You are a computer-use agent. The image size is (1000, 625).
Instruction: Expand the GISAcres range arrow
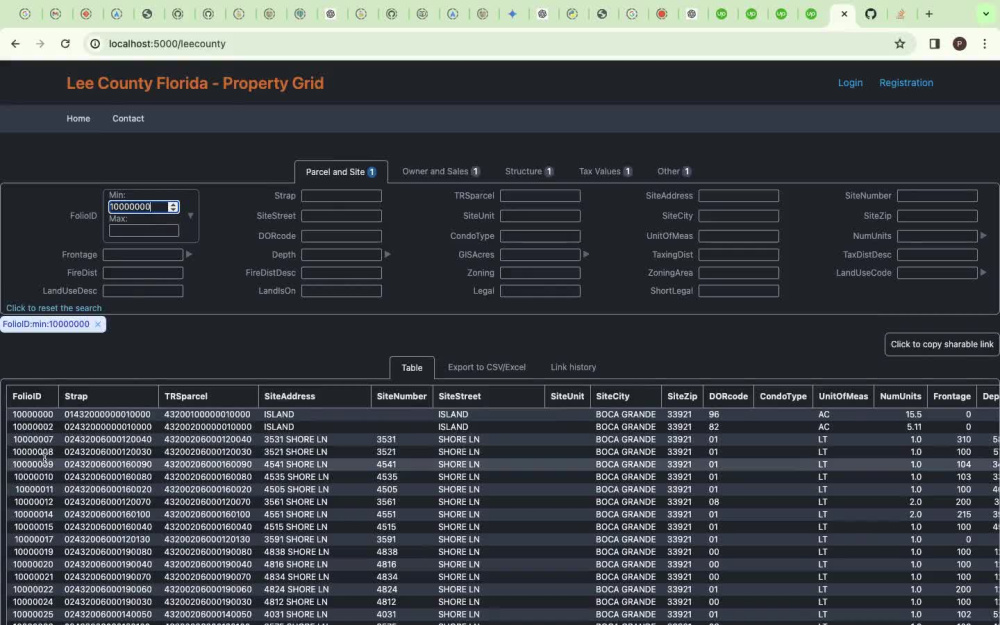tap(586, 255)
